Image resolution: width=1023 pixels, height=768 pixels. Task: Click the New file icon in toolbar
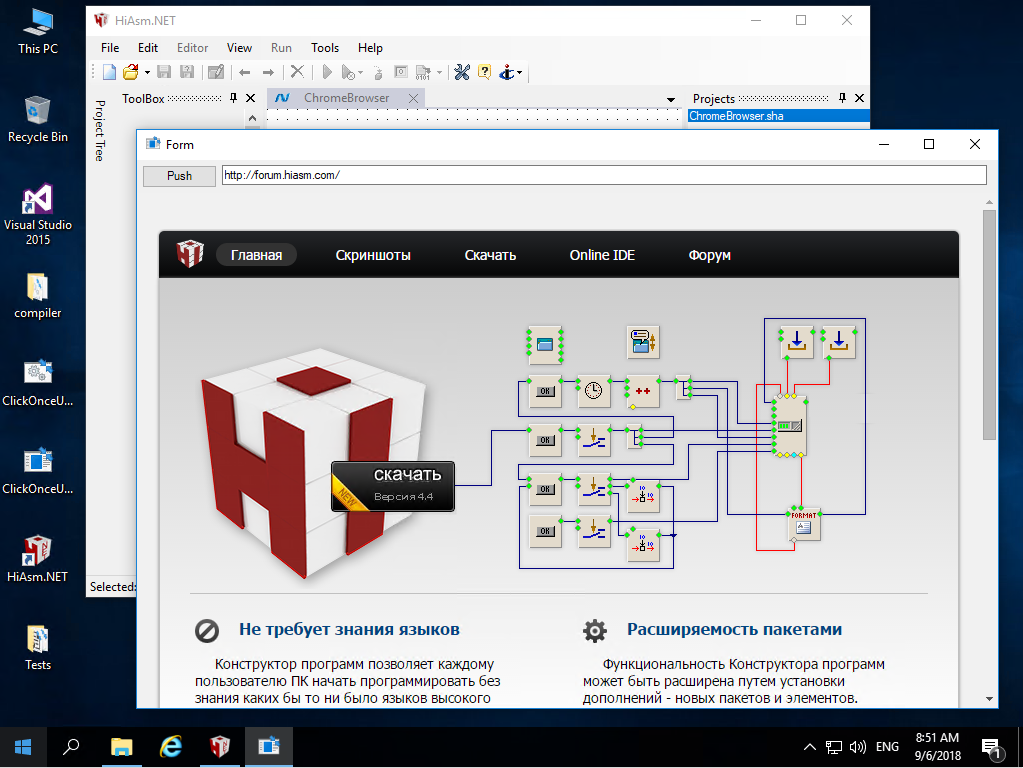pos(110,72)
